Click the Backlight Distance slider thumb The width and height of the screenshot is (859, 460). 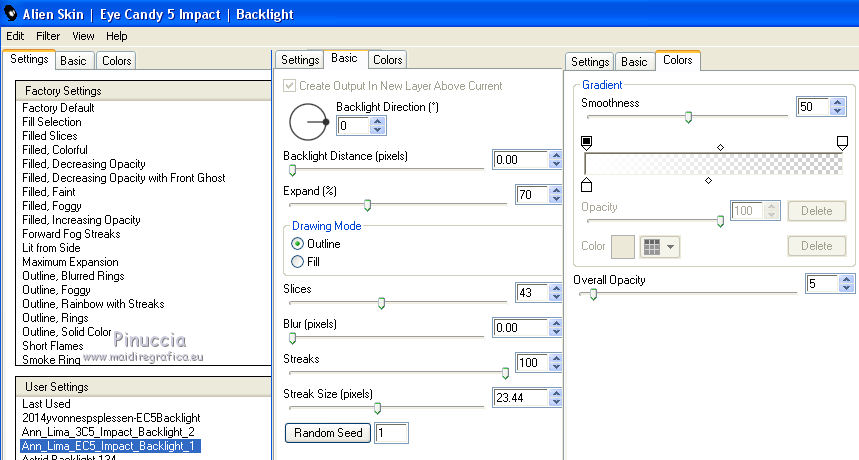(293, 170)
